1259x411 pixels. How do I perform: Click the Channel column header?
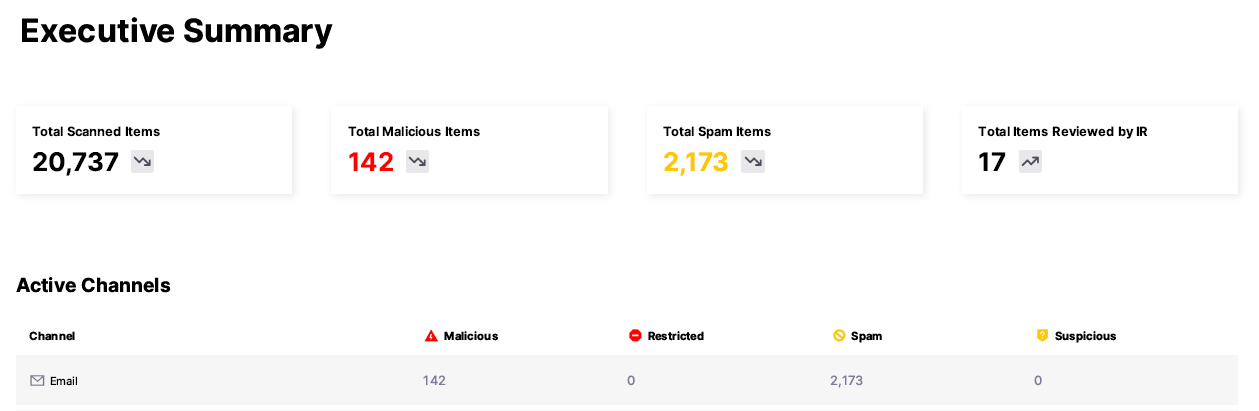tap(52, 336)
